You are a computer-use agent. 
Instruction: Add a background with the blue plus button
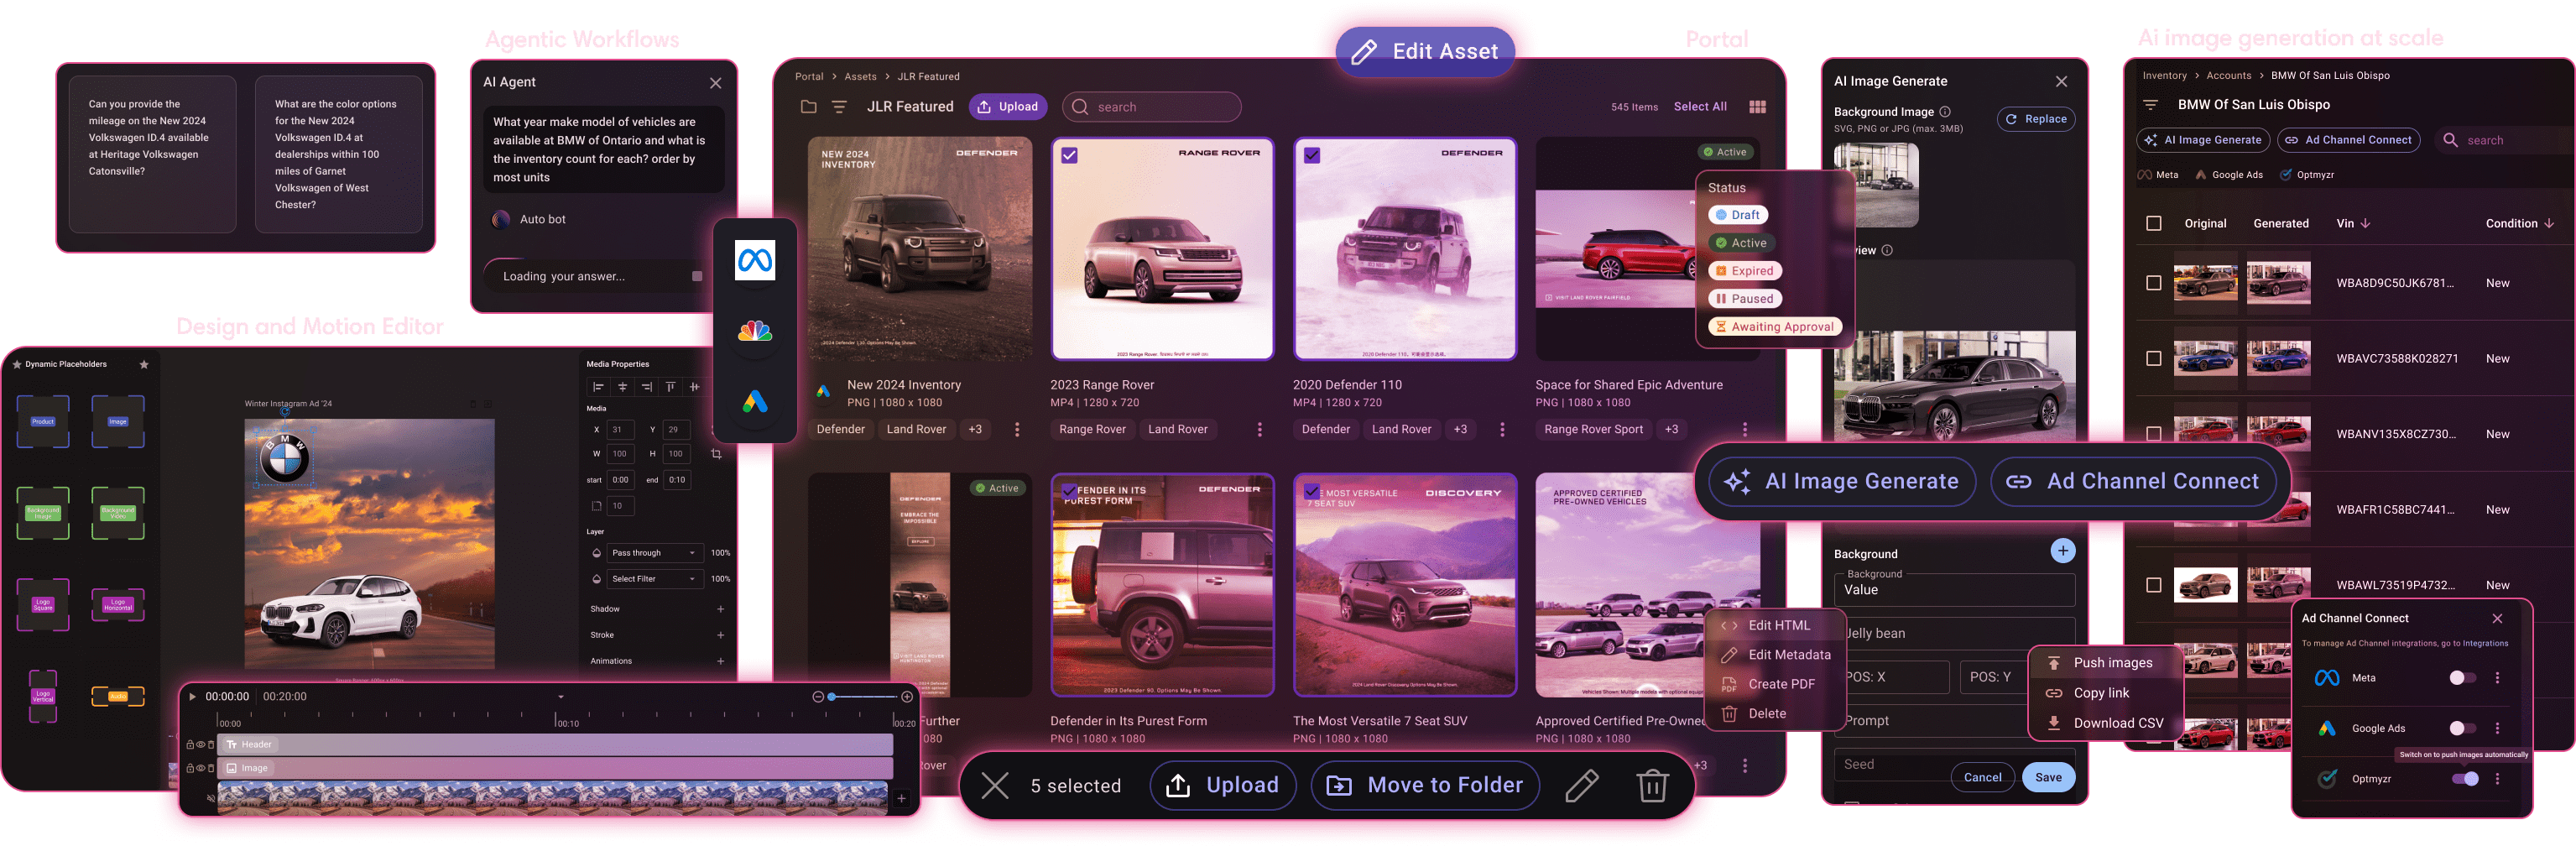(2062, 551)
